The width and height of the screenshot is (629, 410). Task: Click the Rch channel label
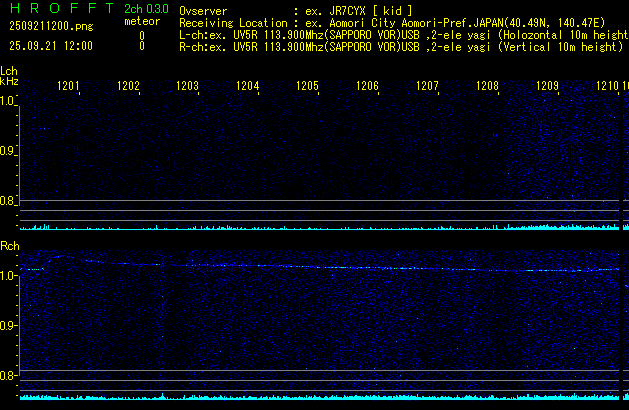point(10,246)
